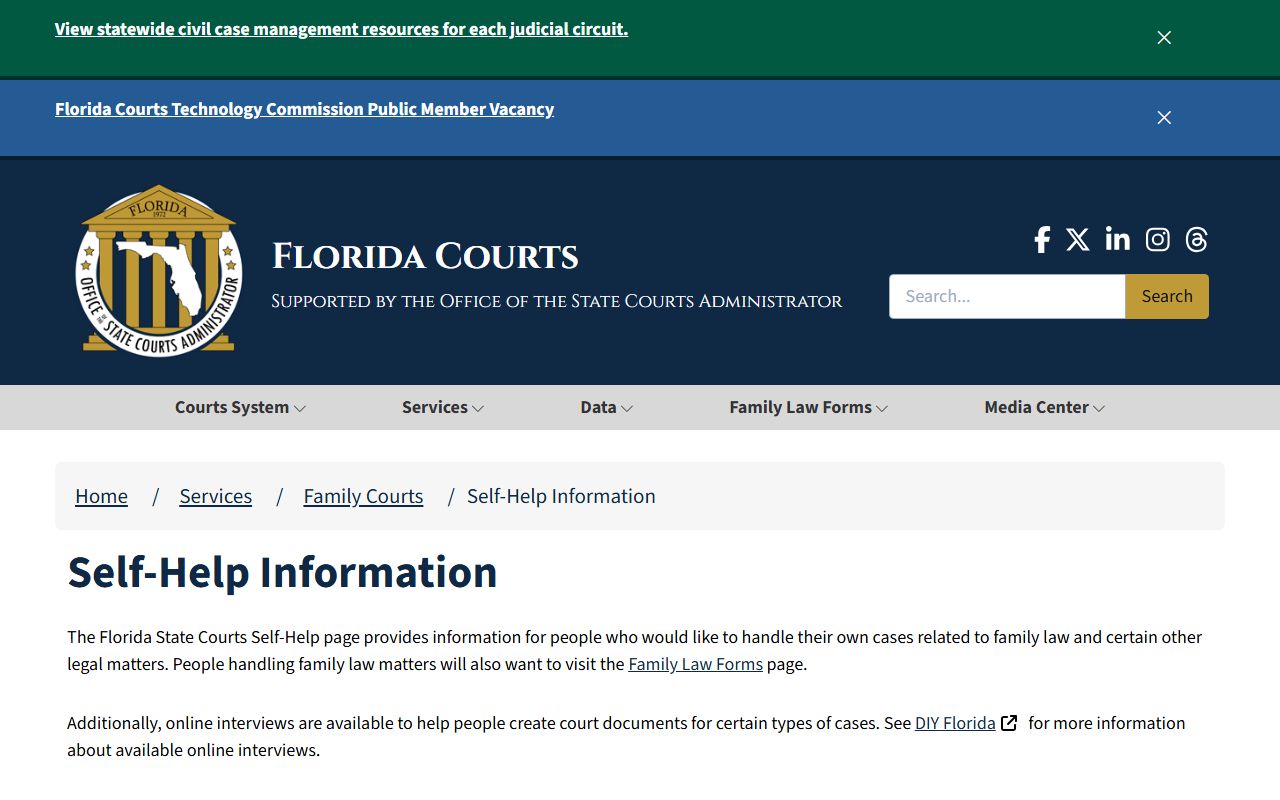Screen dimensions: 1280x800
Task: Go to Home in the breadcrumb
Action: point(102,496)
